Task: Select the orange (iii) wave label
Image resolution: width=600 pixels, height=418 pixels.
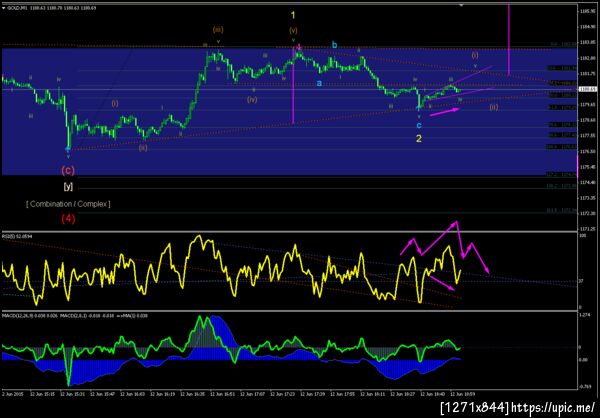Action: pyautogui.click(x=218, y=29)
